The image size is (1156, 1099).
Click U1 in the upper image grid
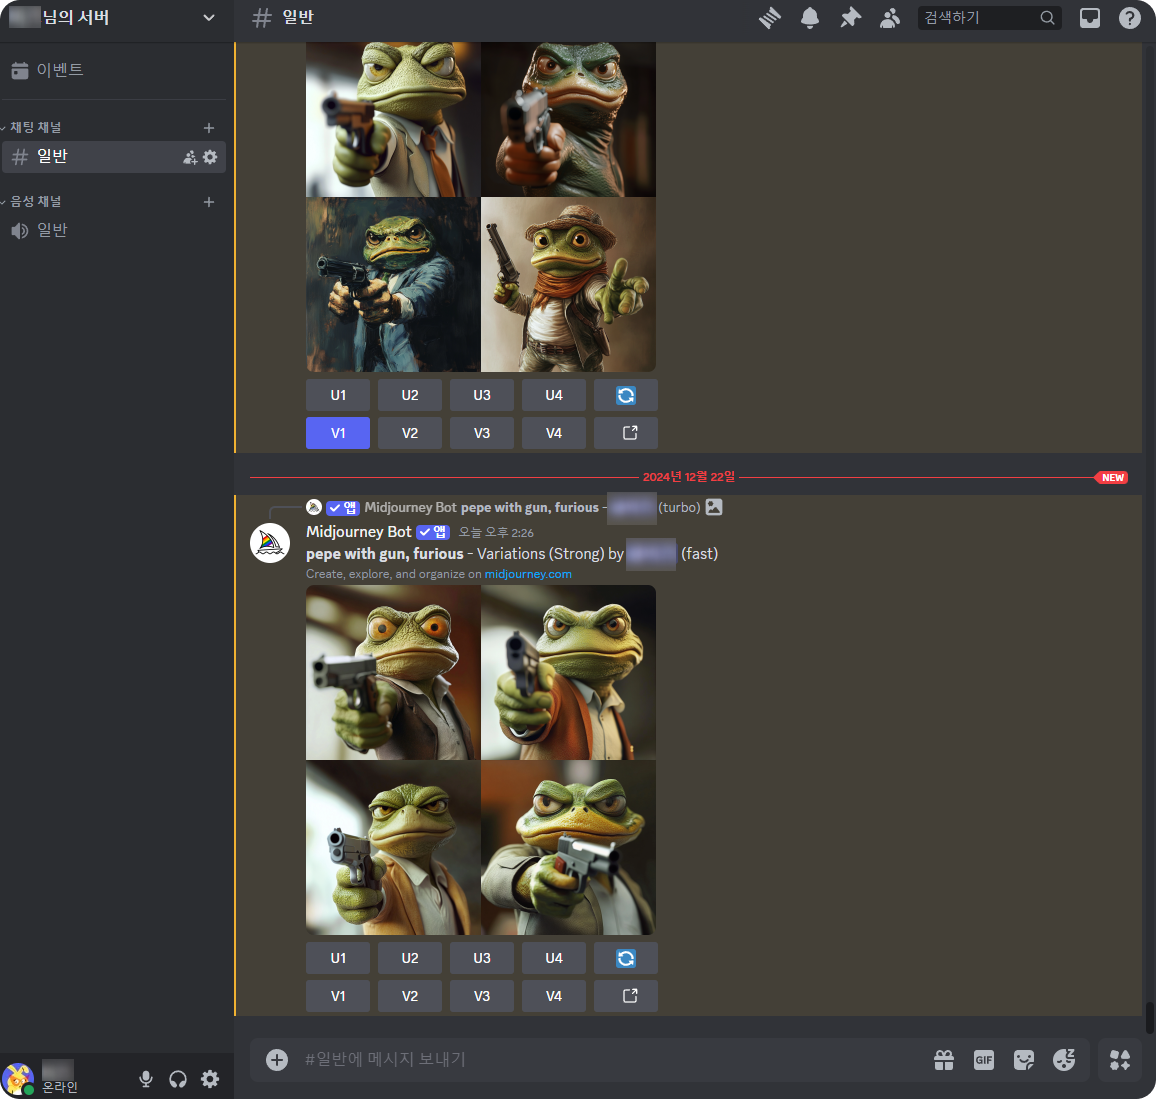coord(338,395)
